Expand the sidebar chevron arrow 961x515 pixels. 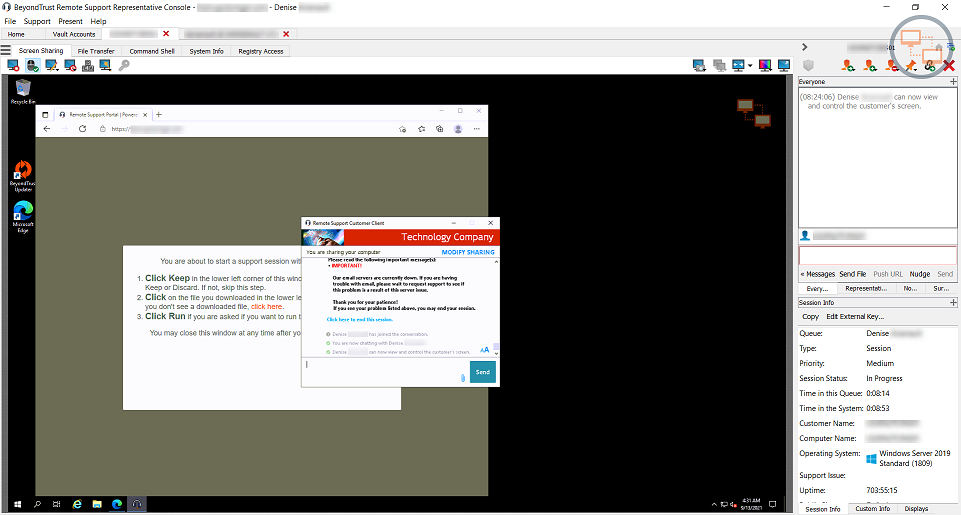point(805,47)
